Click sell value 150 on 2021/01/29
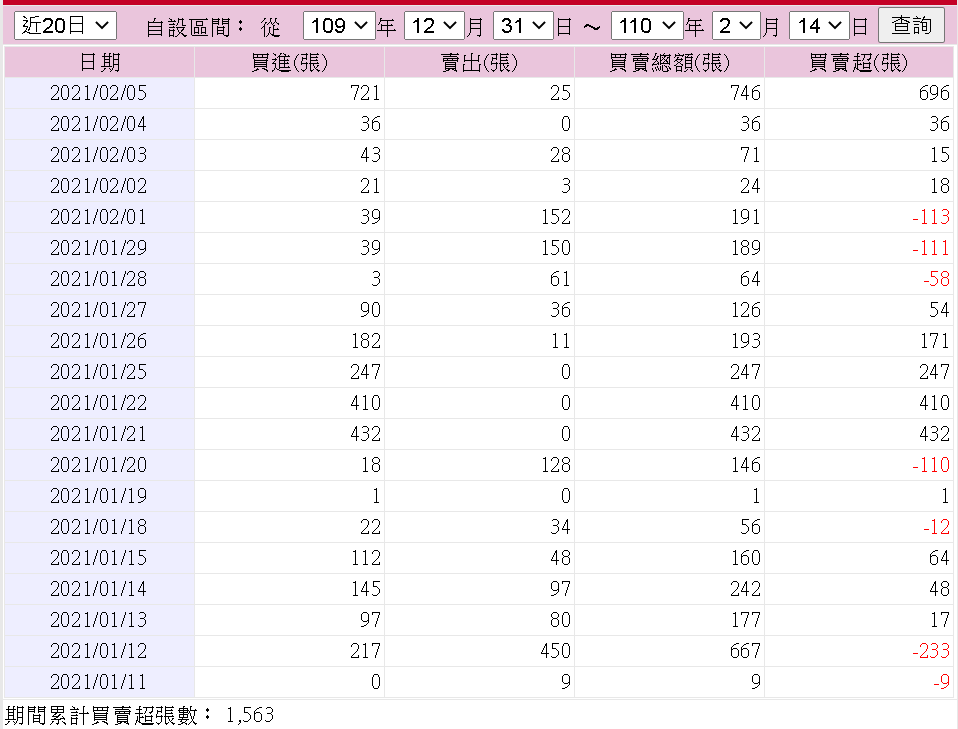The height and width of the screenshot is (729, 958). tap(555, 248)
